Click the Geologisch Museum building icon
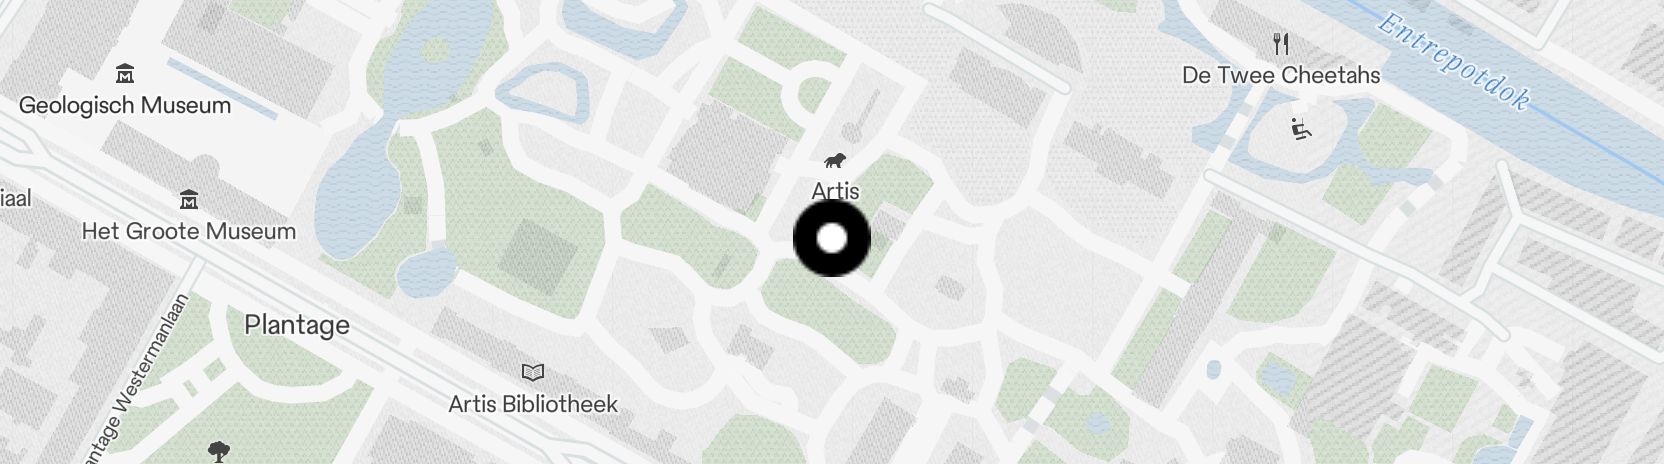Image resolution: width=1664 pixels, height=464 pixels. 125,74
